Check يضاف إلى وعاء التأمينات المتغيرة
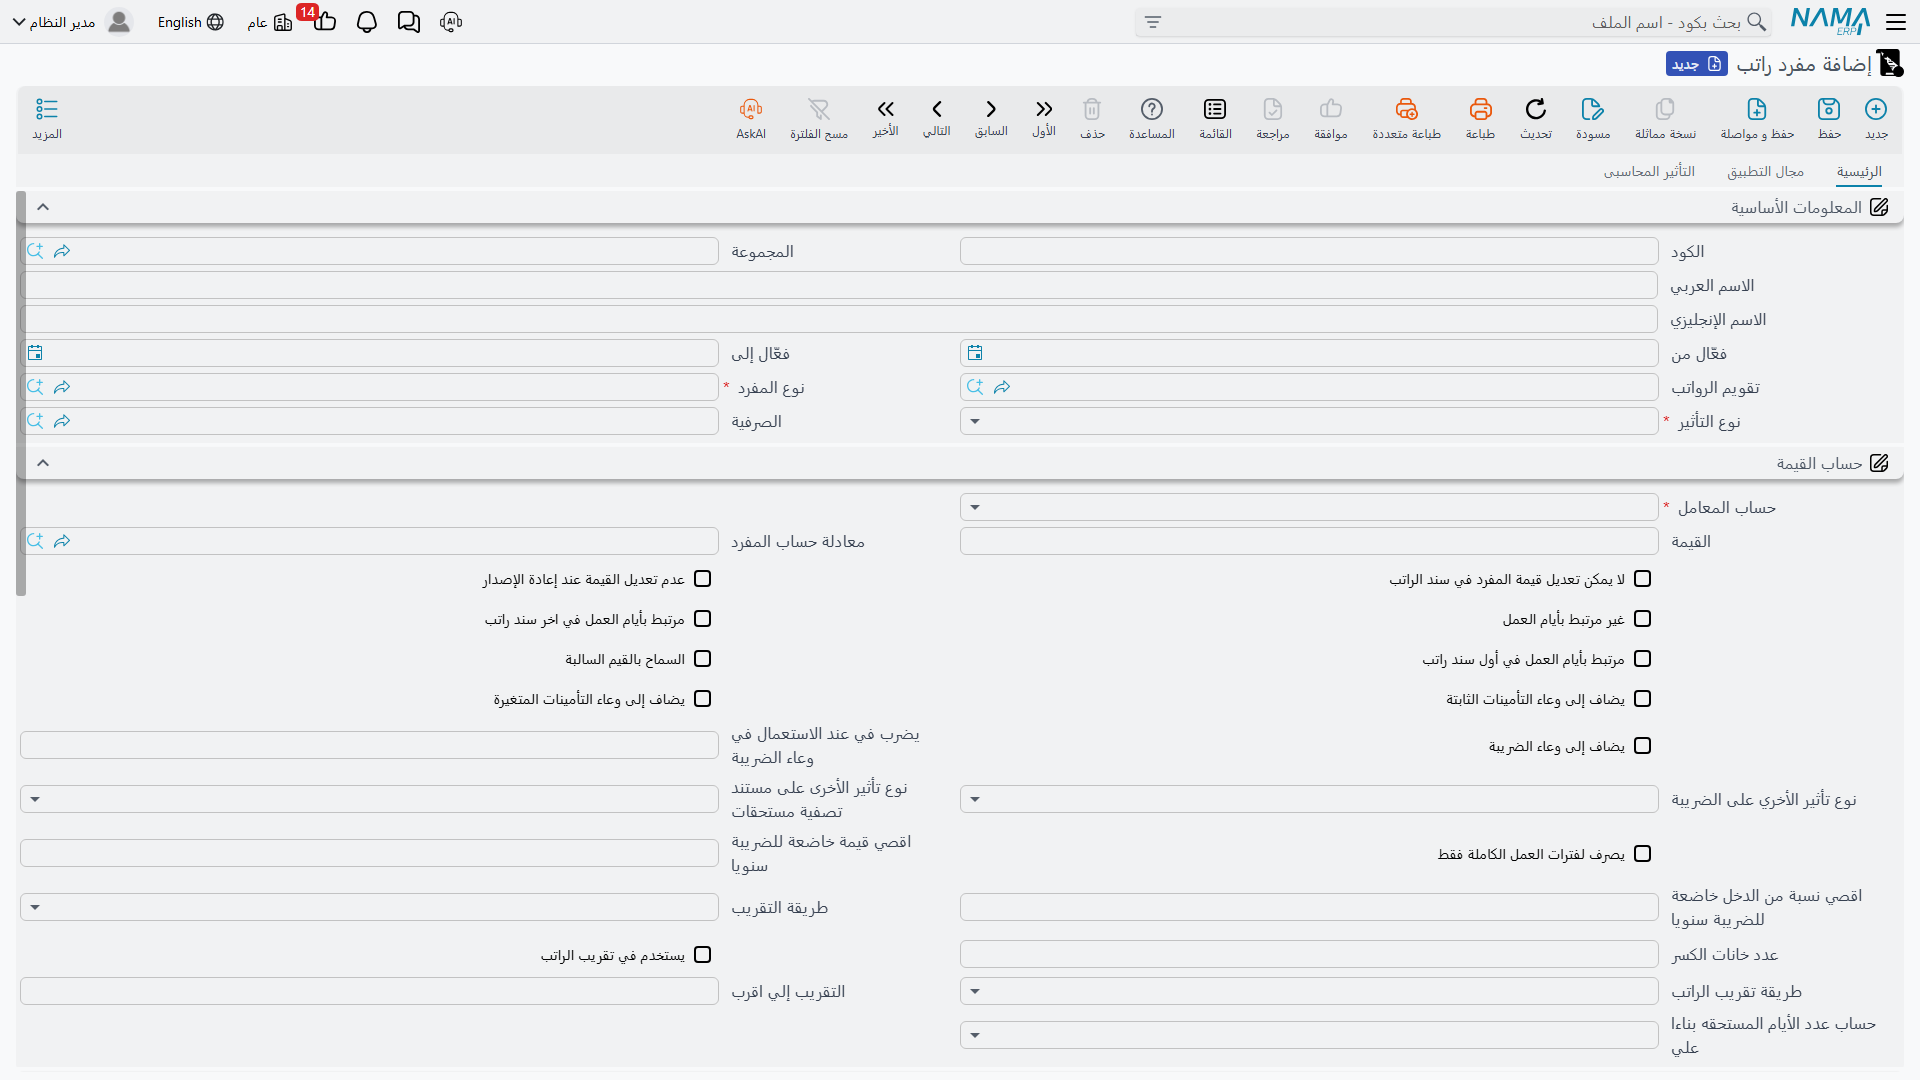The height and width of the screenshot is (1080, 1920). point(702,699)
